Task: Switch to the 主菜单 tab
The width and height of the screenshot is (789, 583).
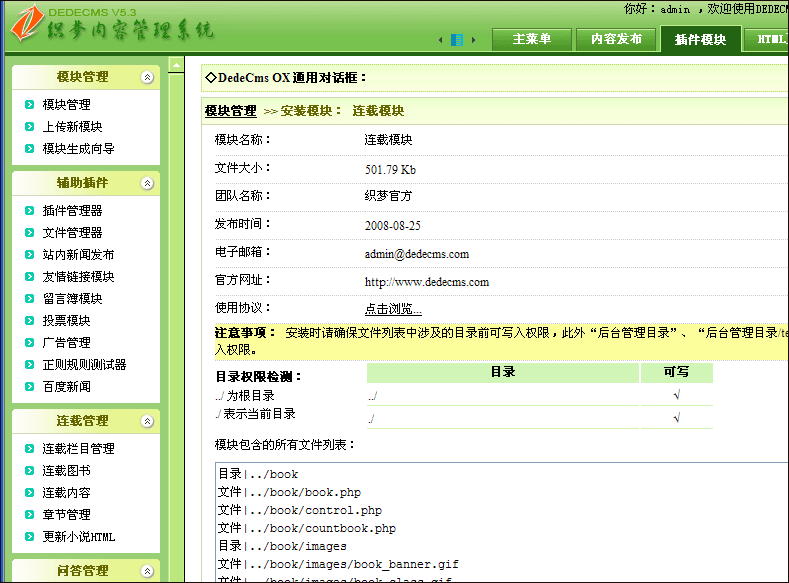Action: pos(531,40)
